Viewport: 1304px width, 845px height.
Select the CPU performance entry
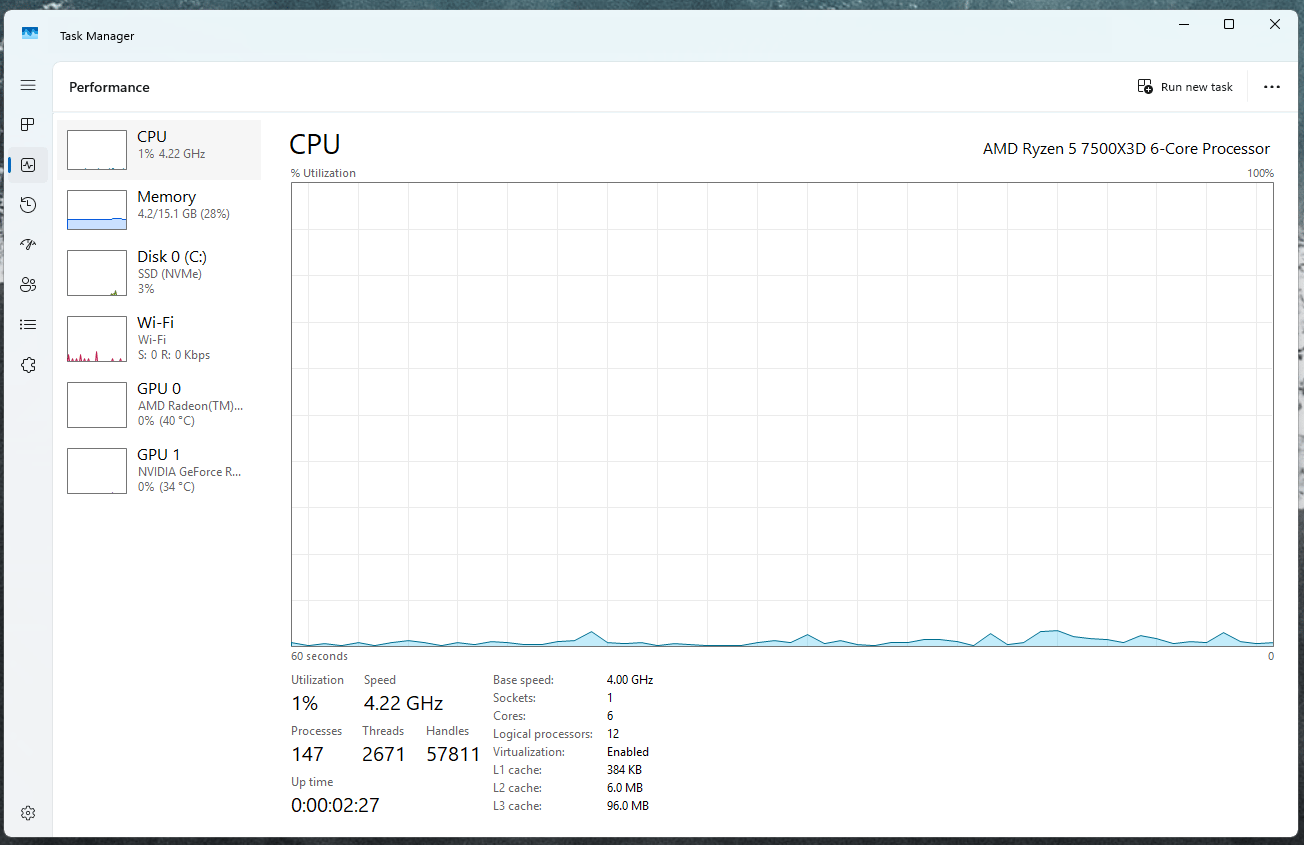point(159,150)
